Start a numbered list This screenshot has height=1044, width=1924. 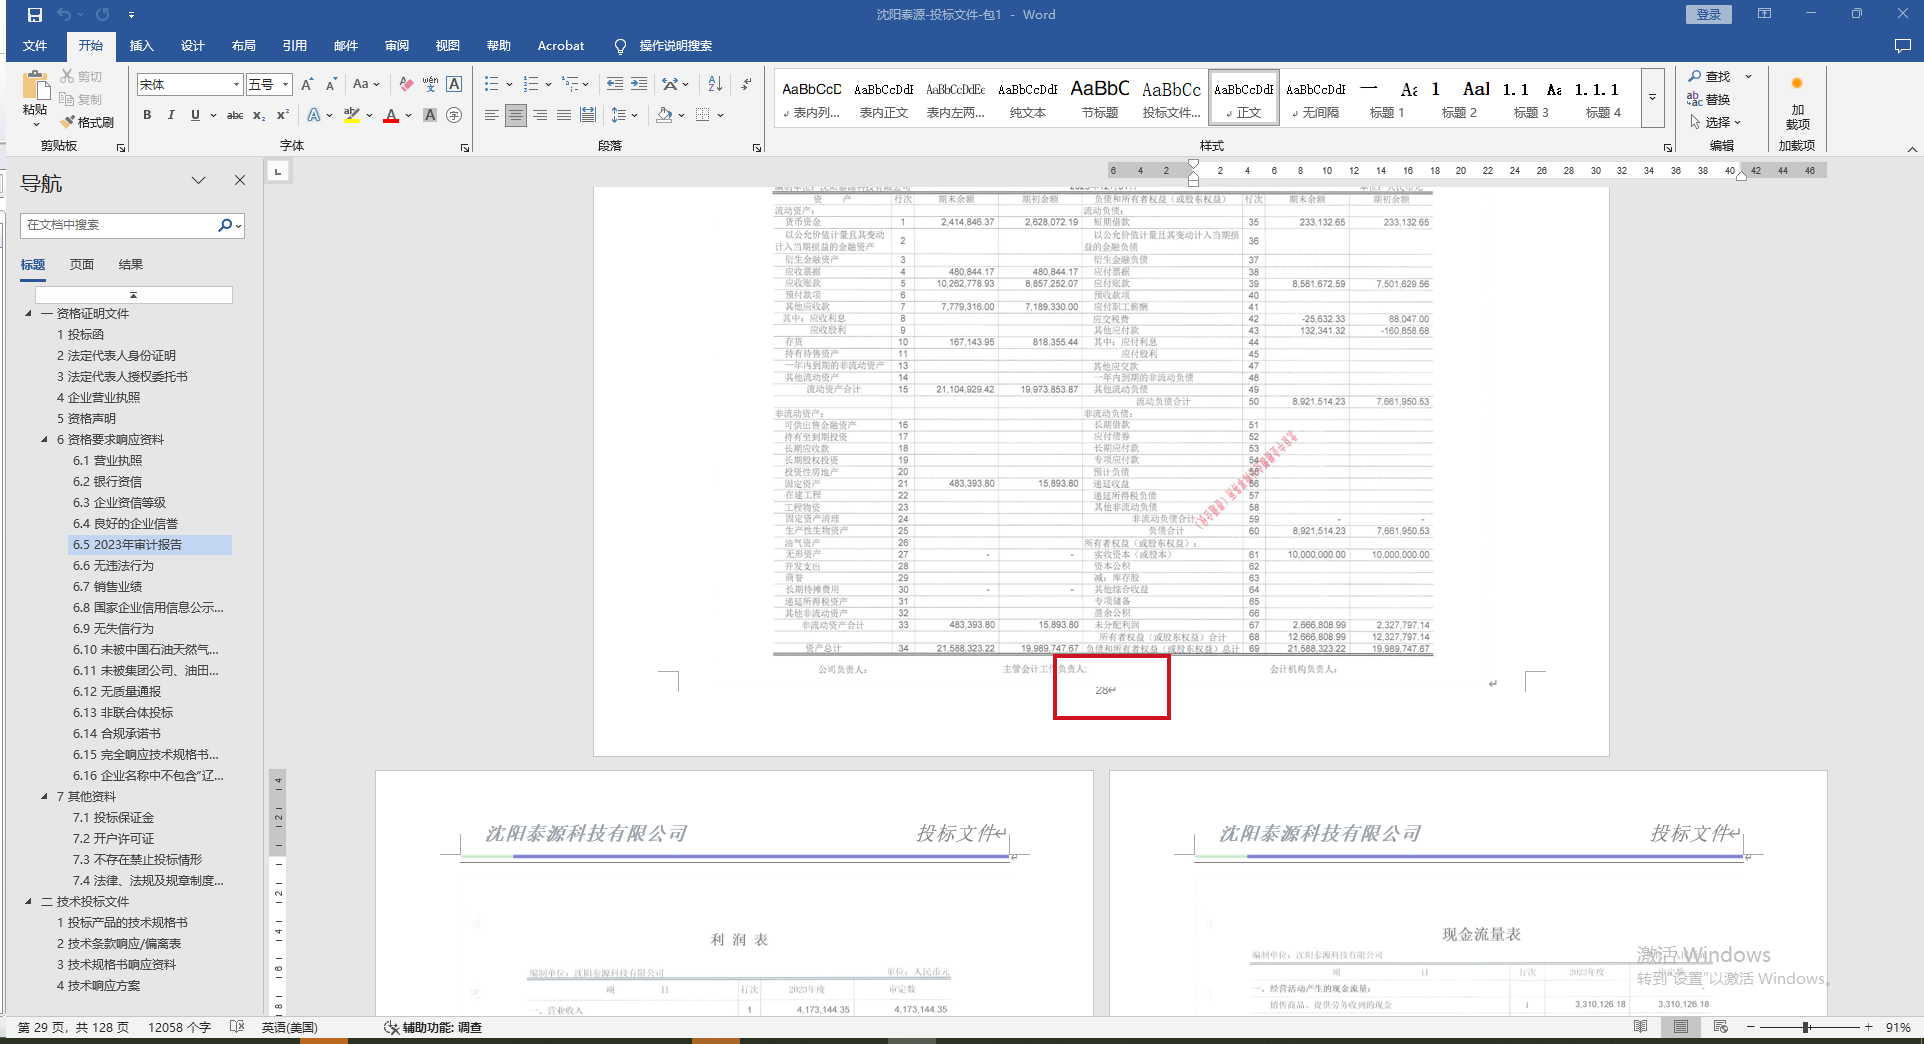[531, 85]
